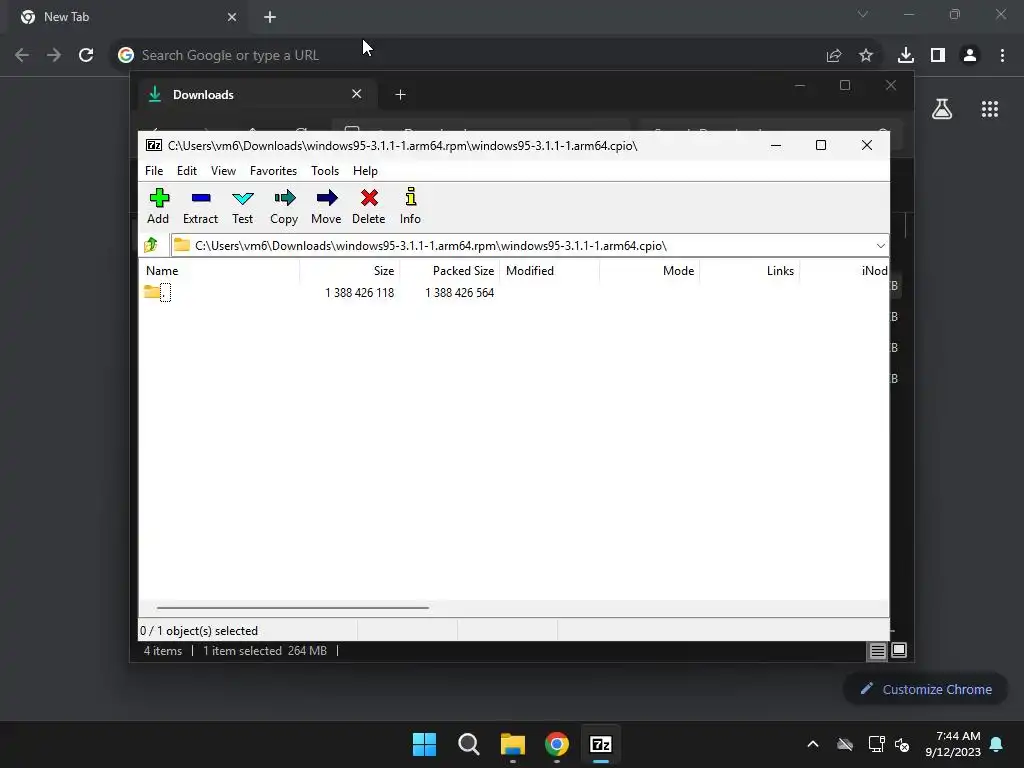This screenshot has width=1024, height=768.
Task: Open Chrome downloads icon
Action: (x=906, y=56)
